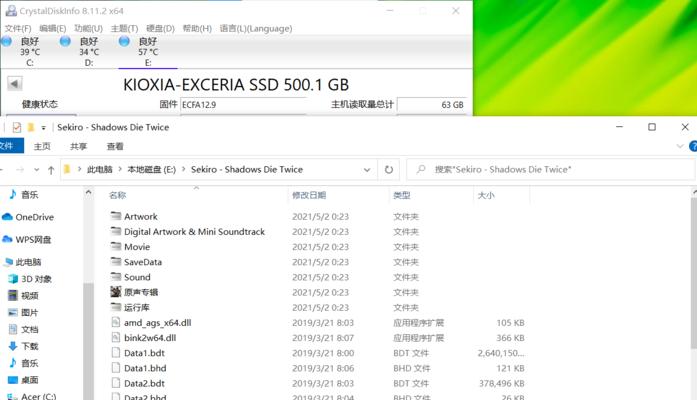Open the quick access toolbar dropdown

[x=44, y=128]
